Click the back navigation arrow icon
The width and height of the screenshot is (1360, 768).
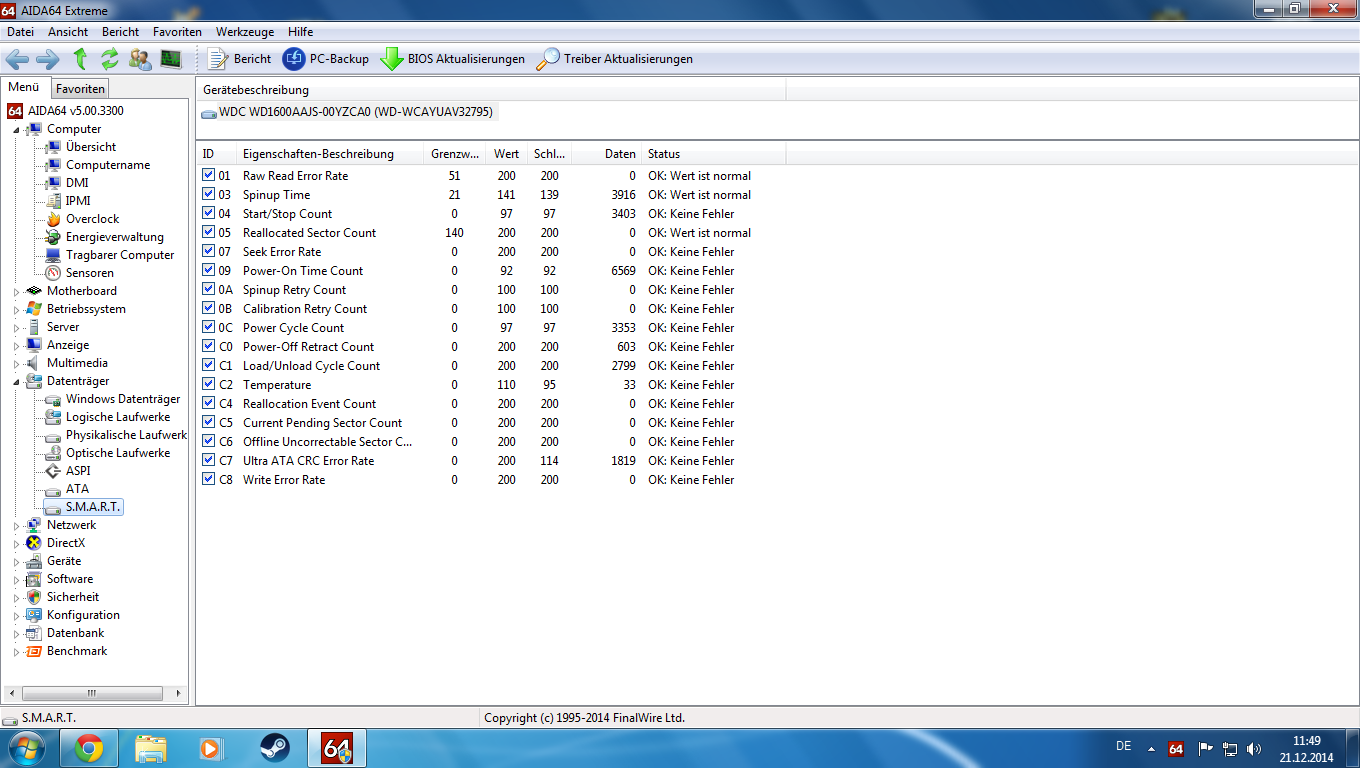click(x=17, y=59)
